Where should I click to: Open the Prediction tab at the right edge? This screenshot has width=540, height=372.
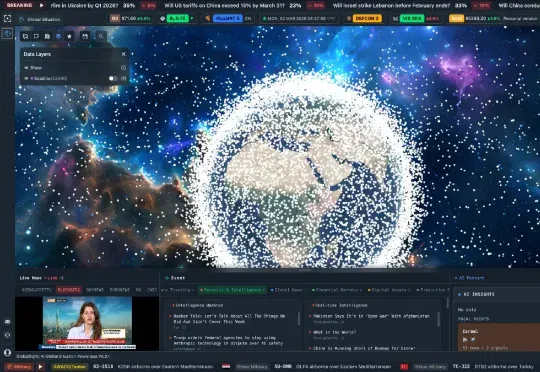click(433, 290)
